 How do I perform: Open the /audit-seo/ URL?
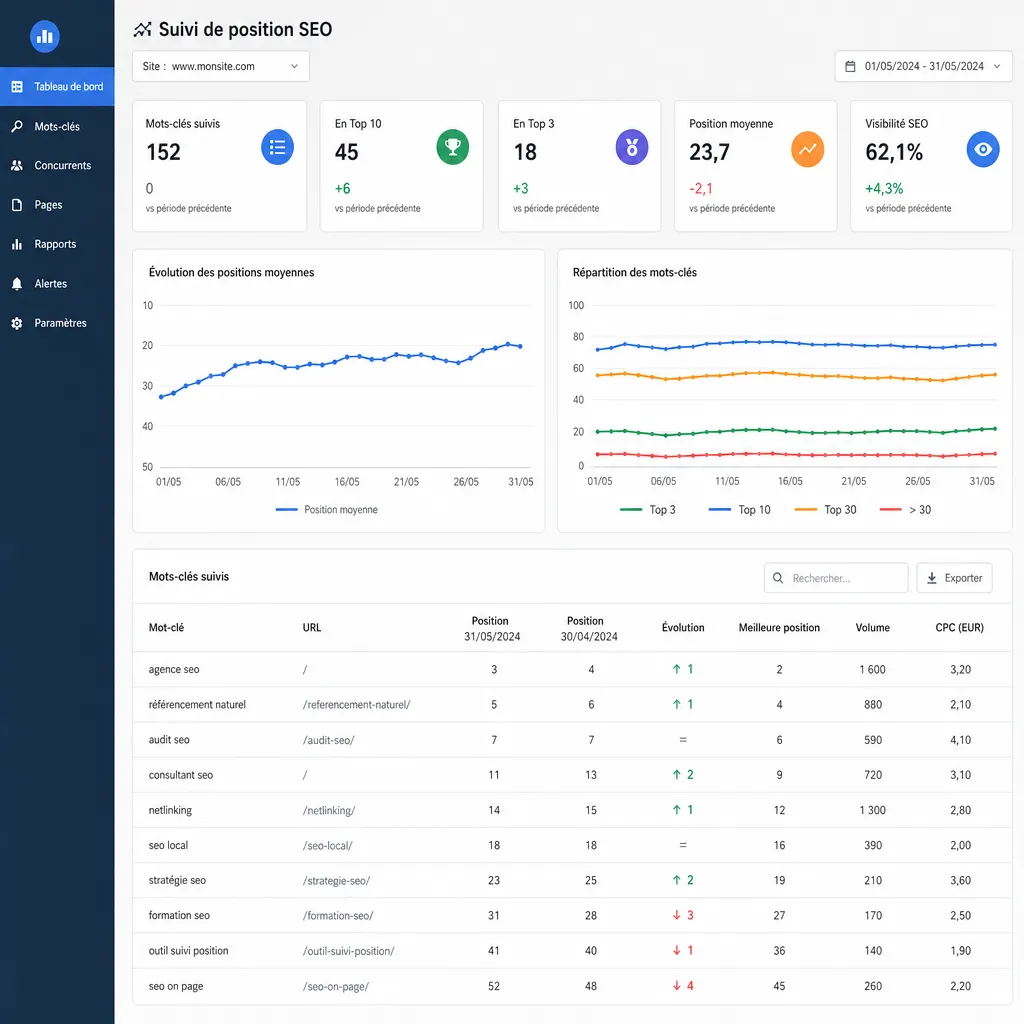pyautogui.click(x=328, y=740)
